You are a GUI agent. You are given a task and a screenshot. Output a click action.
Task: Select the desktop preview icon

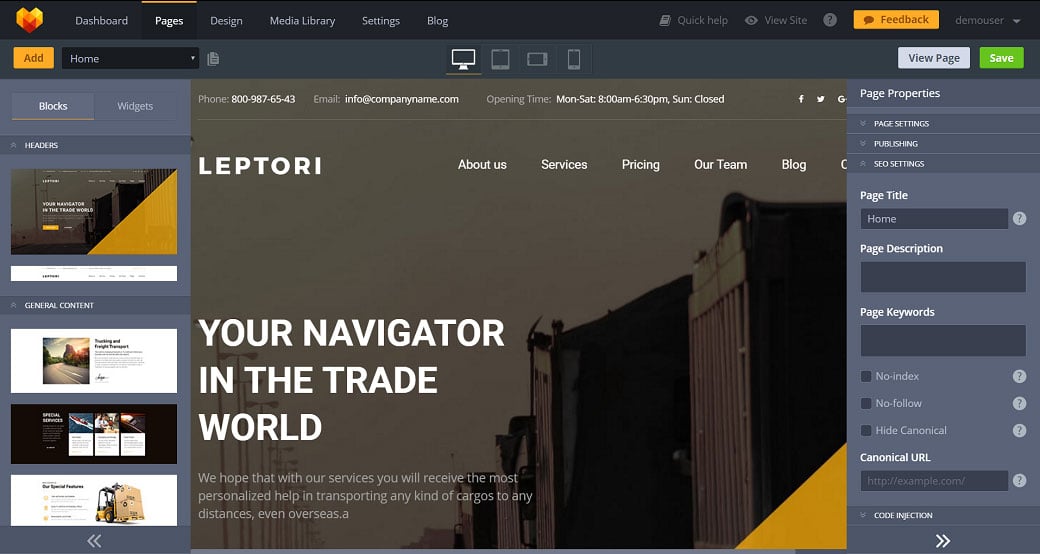(x=463, y=59)
